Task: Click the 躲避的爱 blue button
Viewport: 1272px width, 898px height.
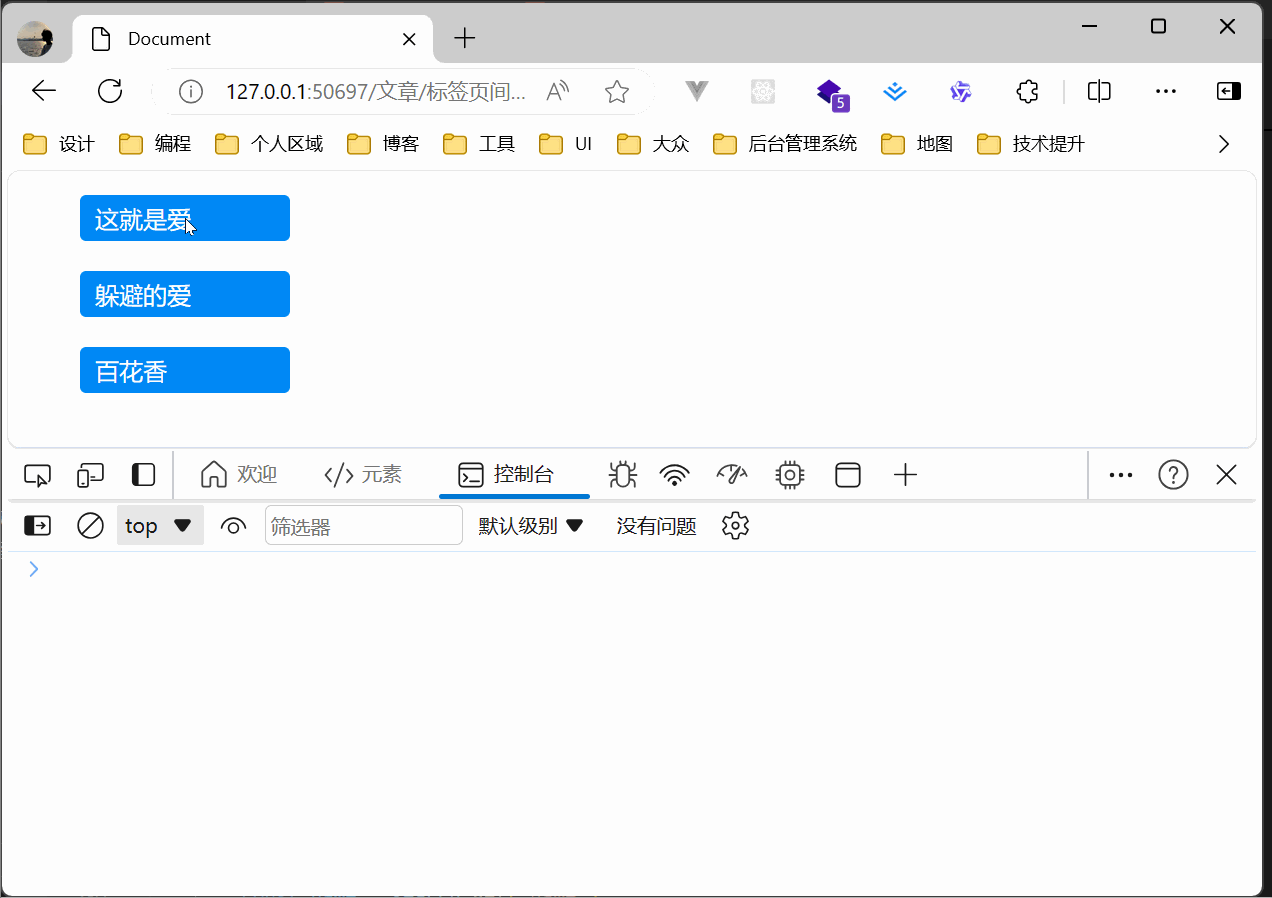Action: pyautogui.click(x=185, y=295)
